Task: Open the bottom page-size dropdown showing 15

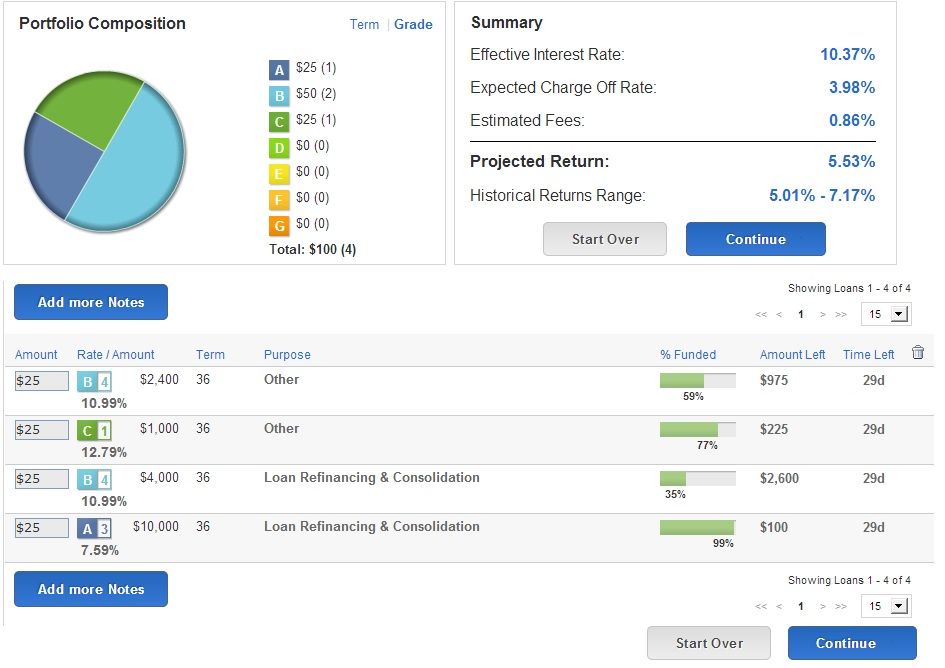Action: tap(887, 606)
